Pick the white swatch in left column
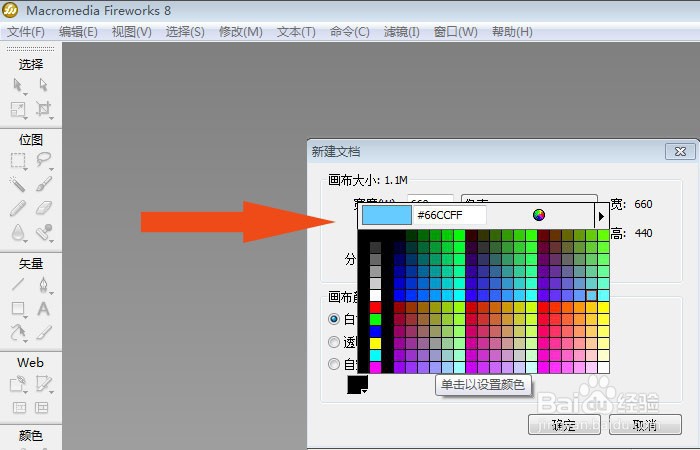The height and width of the screenshot is (450, 700). point(375,295)
